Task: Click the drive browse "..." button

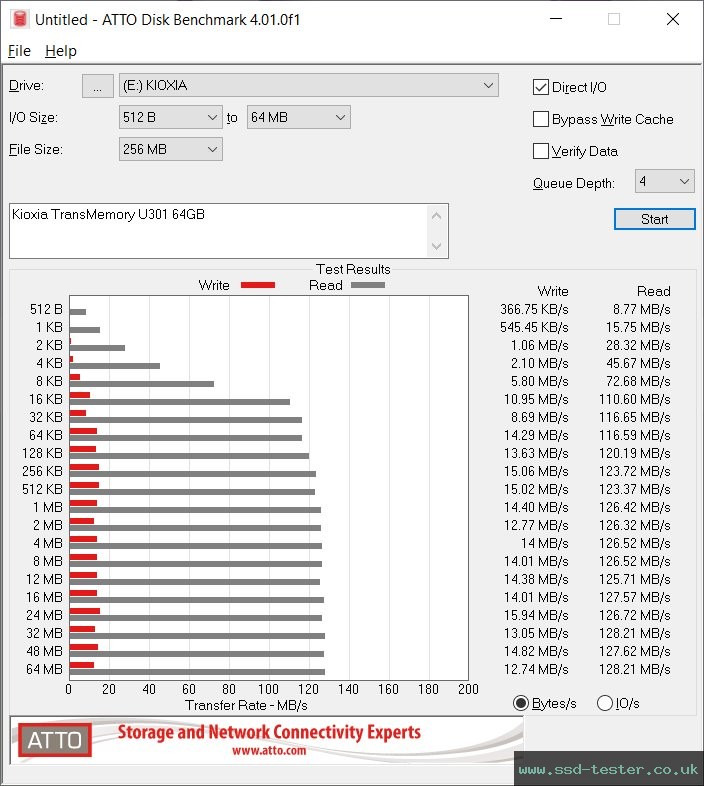Action: coord(97,86)
